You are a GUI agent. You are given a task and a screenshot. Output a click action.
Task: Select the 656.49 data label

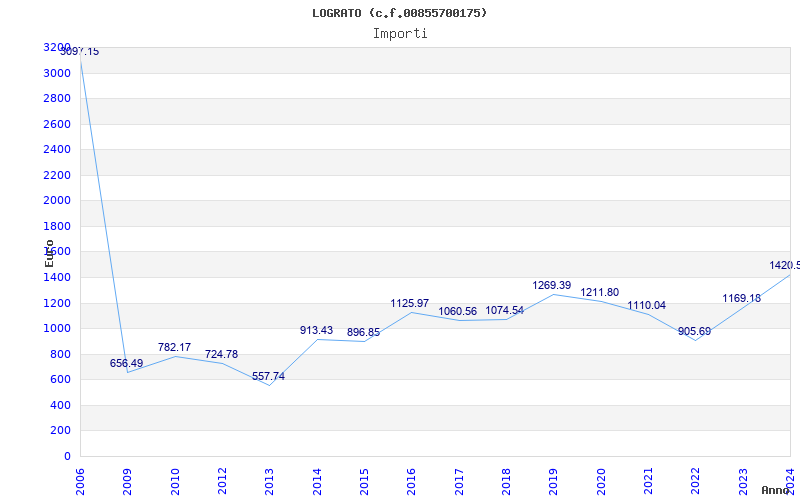click(x=127, y=363)
